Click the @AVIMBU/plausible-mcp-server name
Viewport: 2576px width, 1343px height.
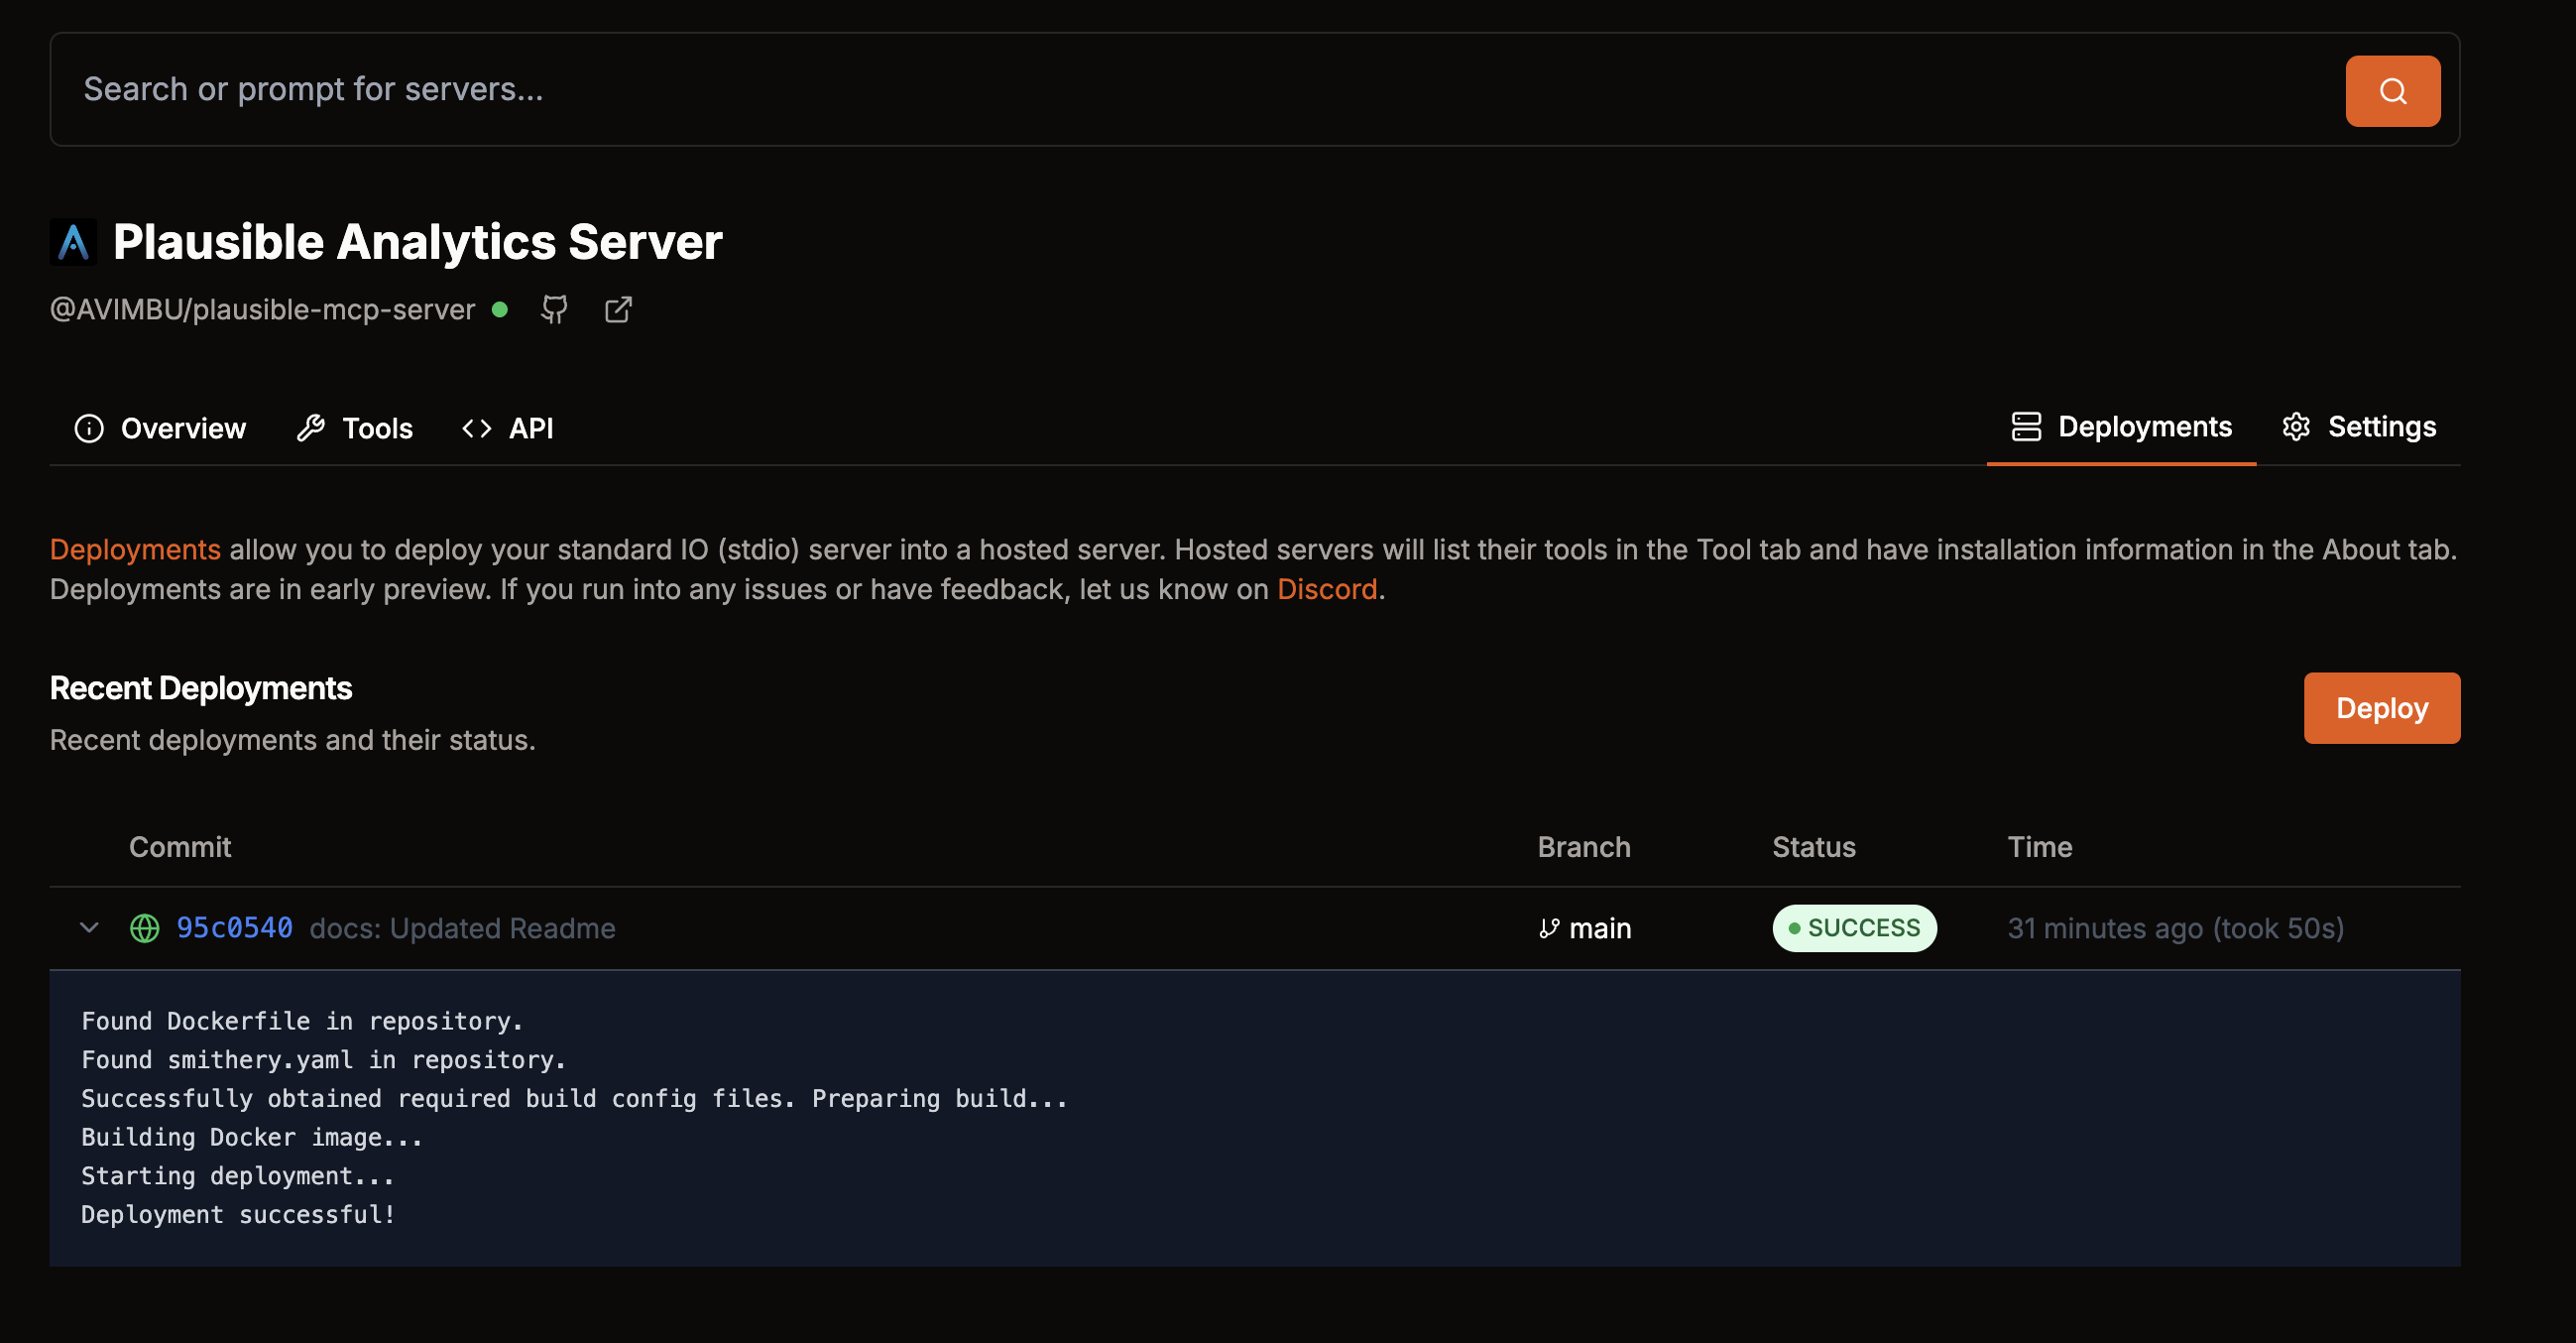point(263,310)
